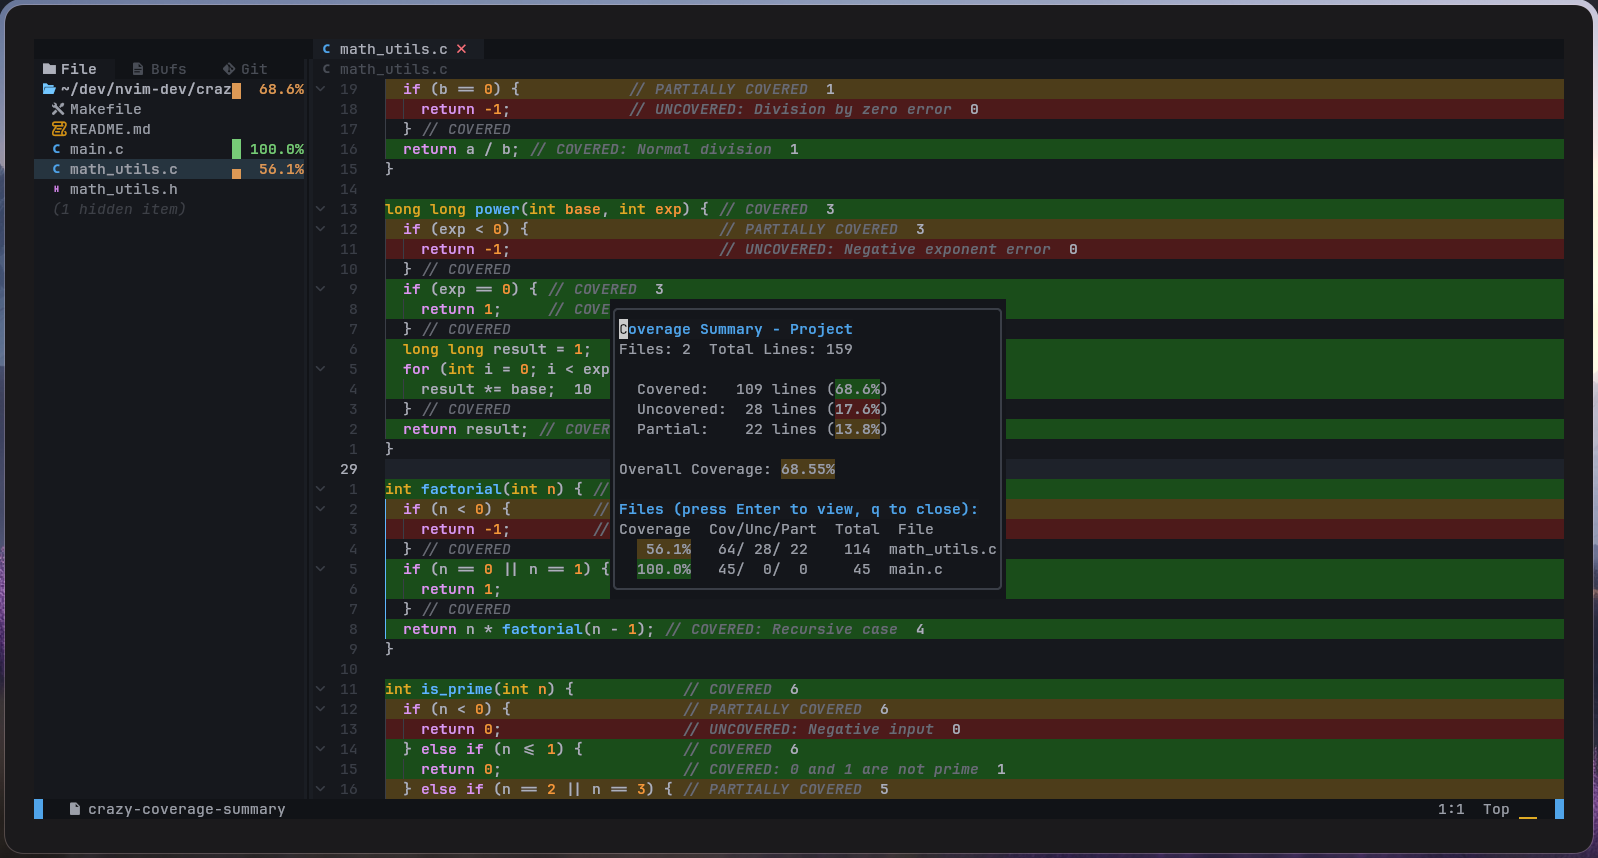Open main.c in the file tree
Image resolution: width=1598 pixels, height=858 pixels.
[97, 149]
